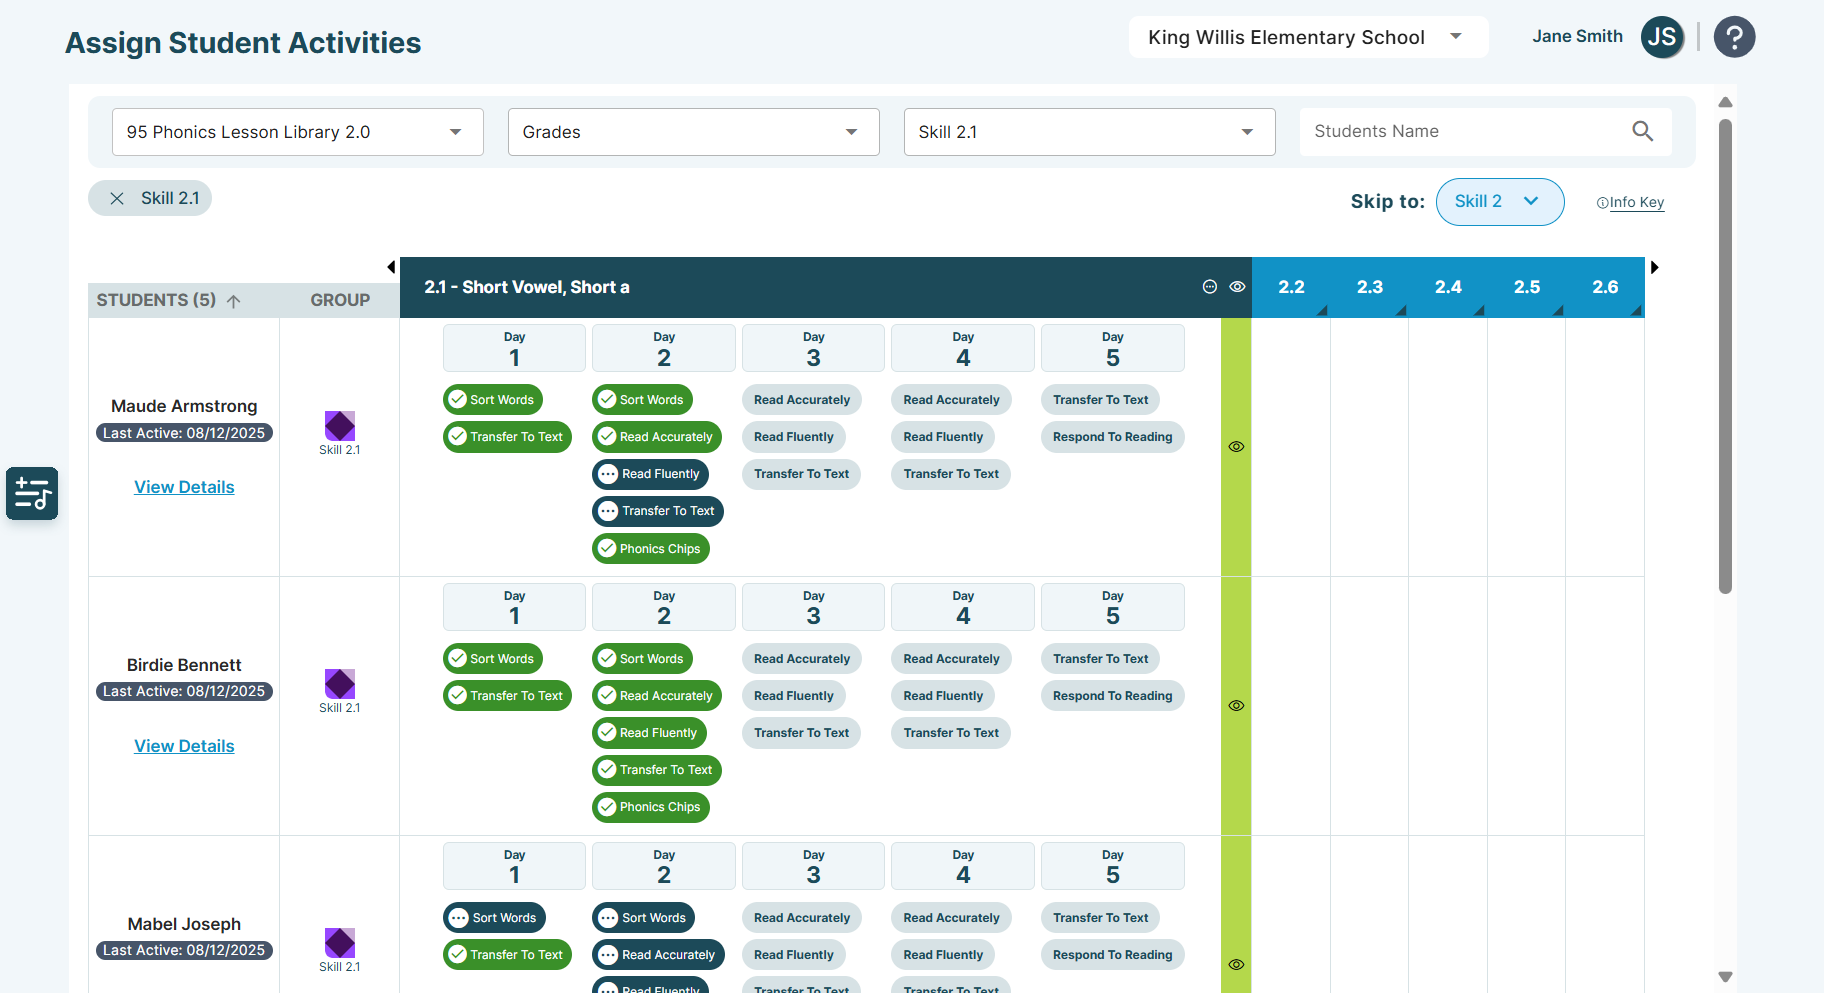The image size is (1824, 993).
Task: Toggle Birdie Bennett's Day 1 Sort Words
Action: tap(493, 659)
